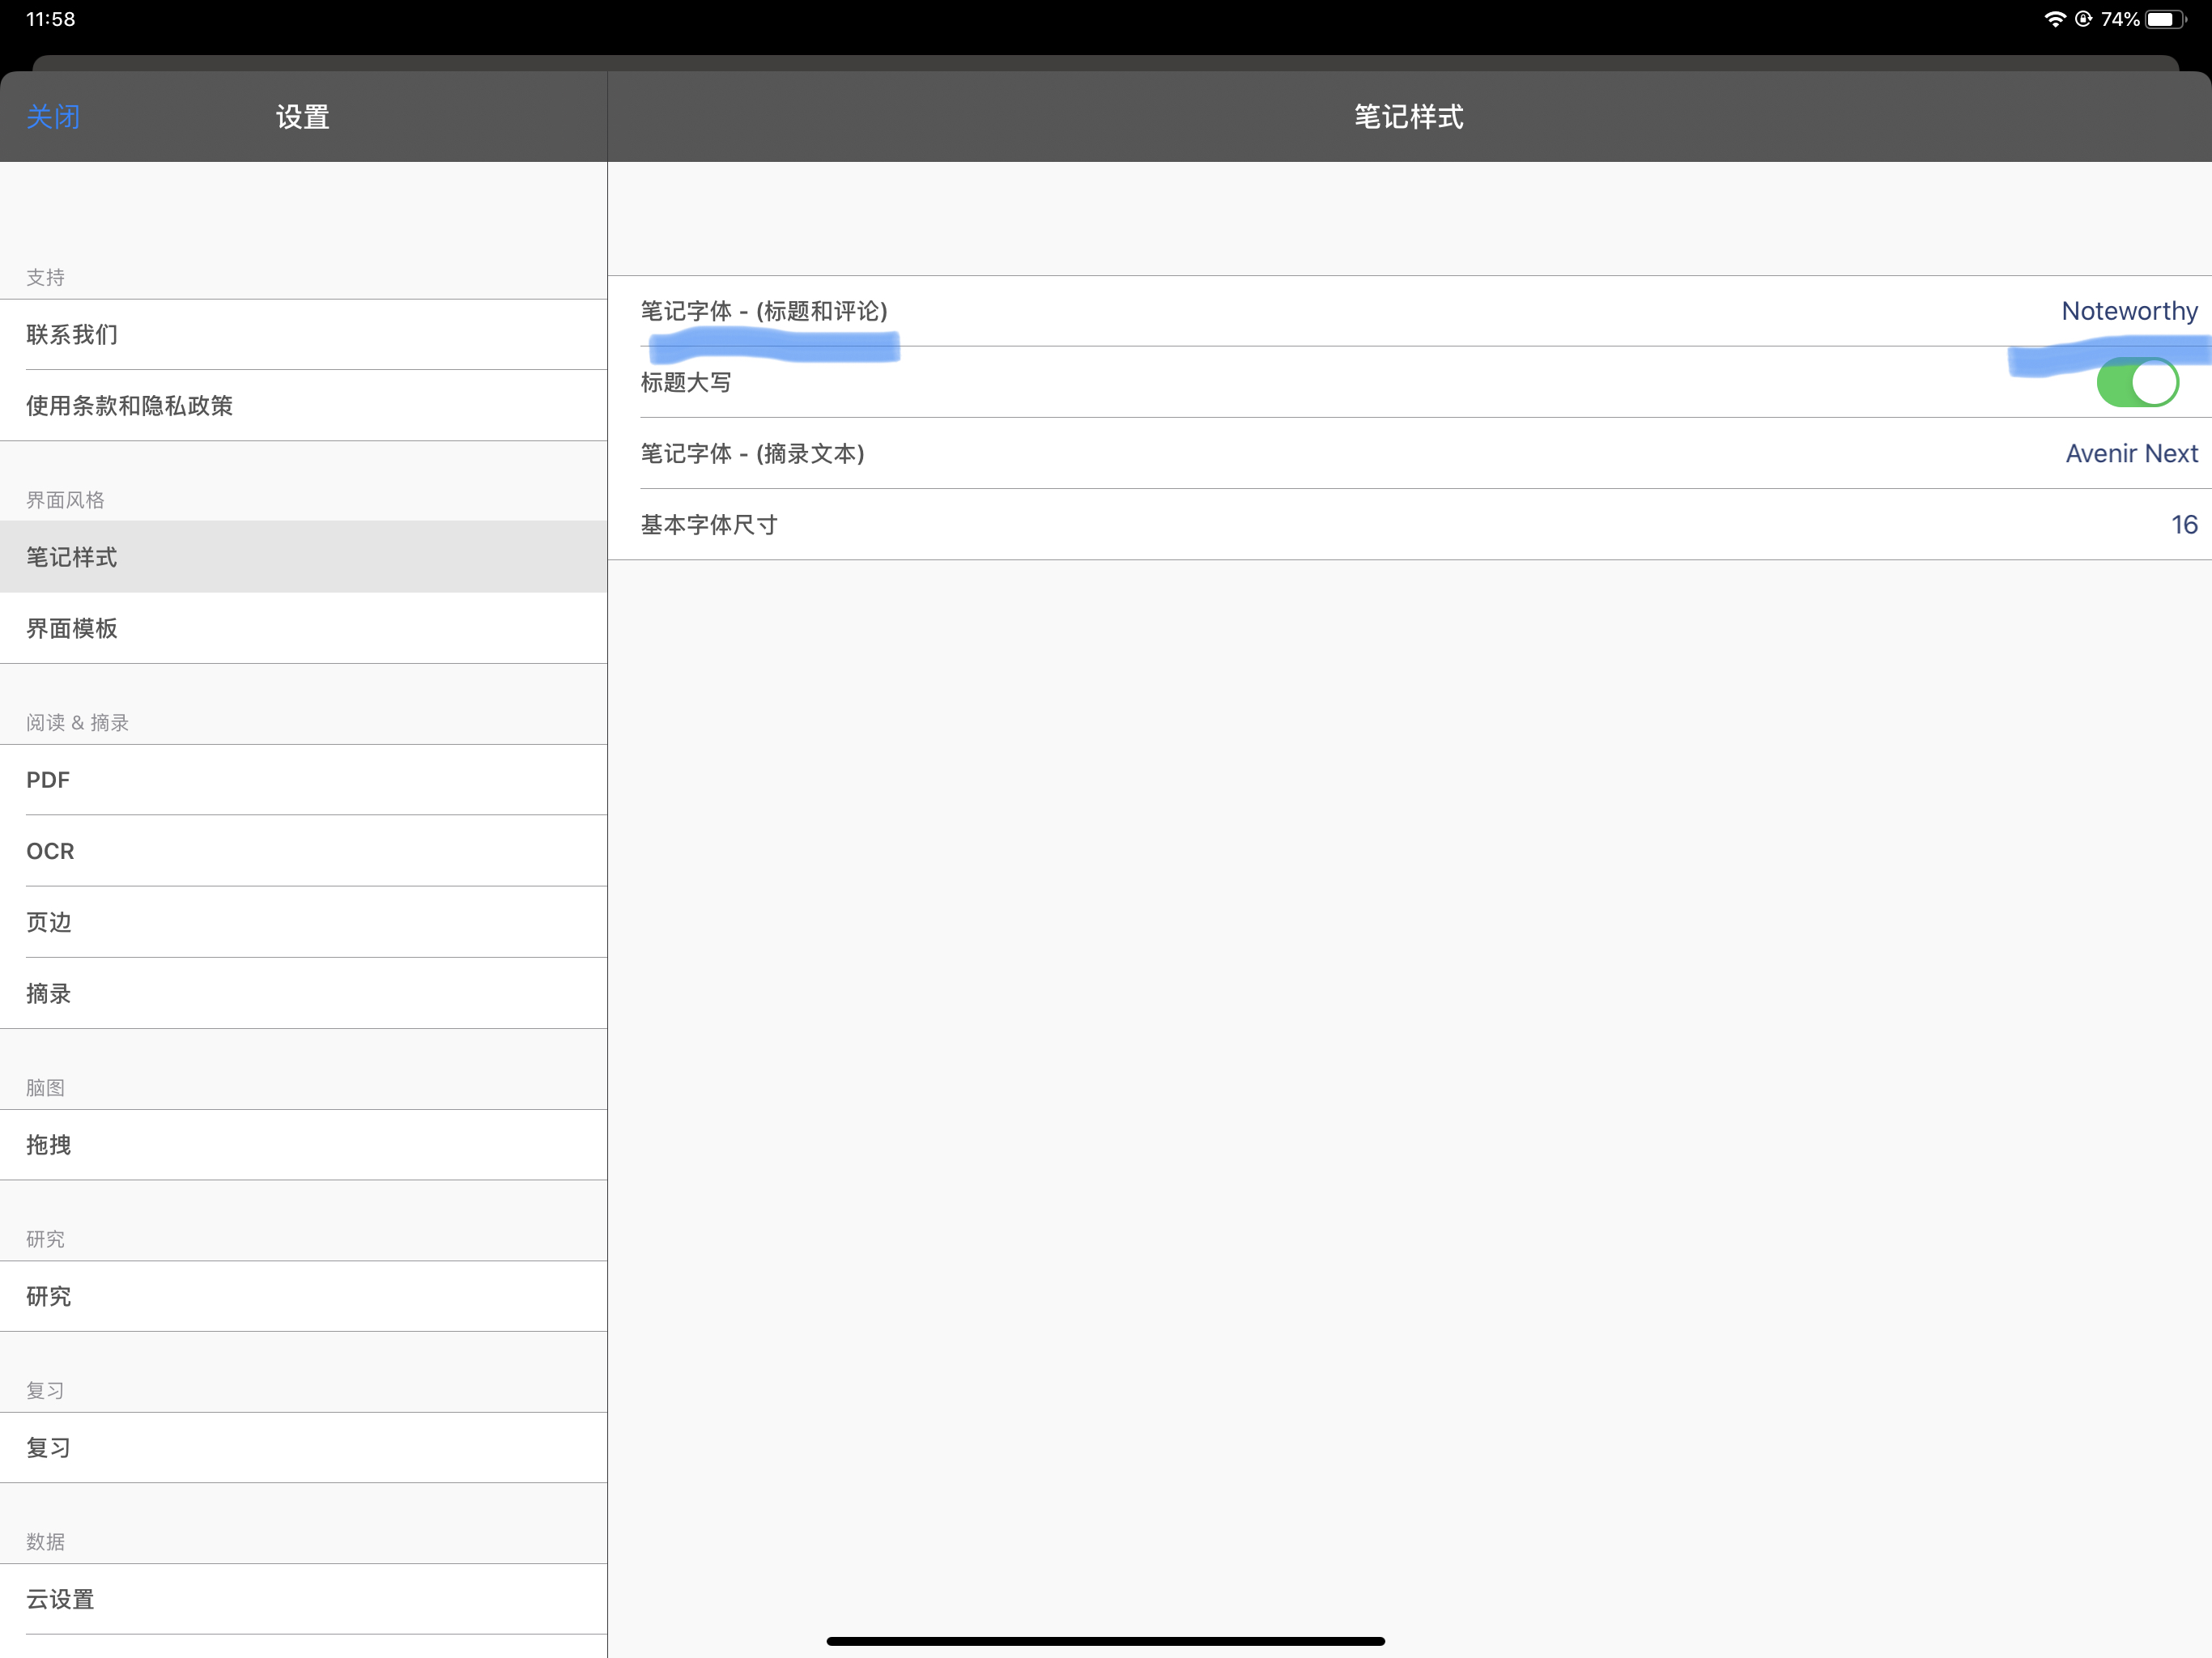Open 页边 settings
This screenshot has width=2212, height=1658.
[303, 922]
